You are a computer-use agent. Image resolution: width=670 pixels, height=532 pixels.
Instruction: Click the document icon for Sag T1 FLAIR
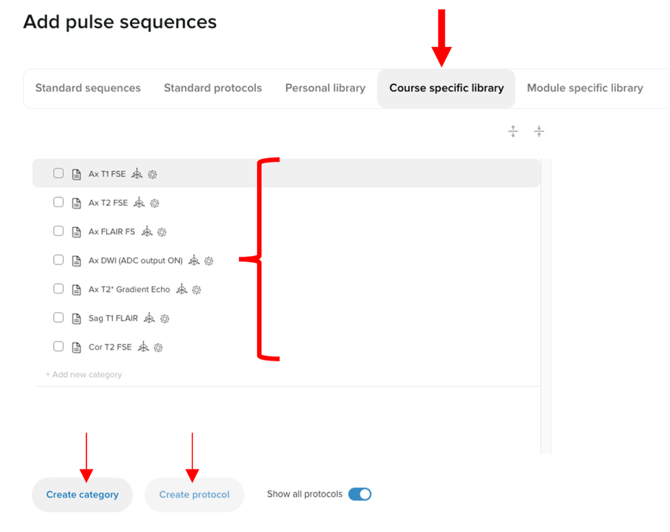point(77,319)
